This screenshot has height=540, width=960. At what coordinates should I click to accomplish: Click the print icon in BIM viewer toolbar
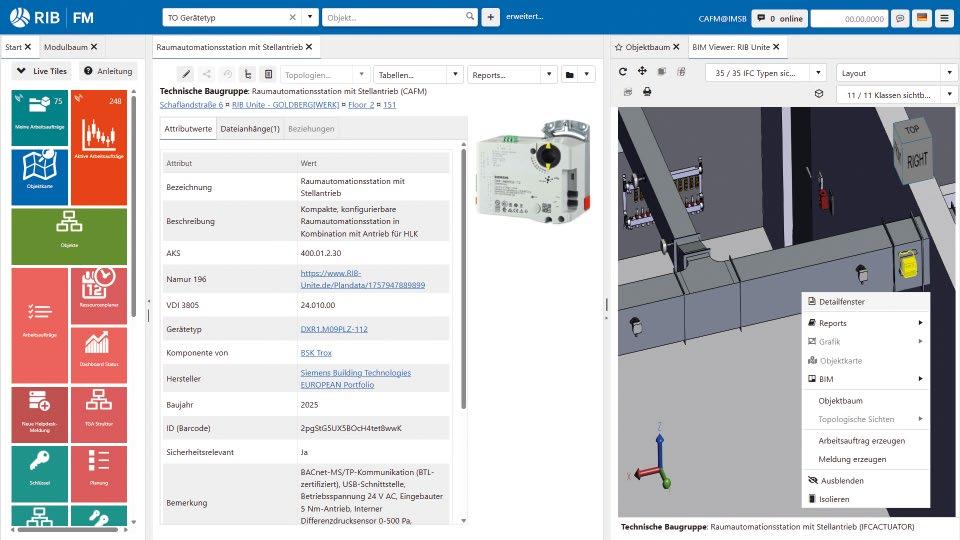coord(647,92)
